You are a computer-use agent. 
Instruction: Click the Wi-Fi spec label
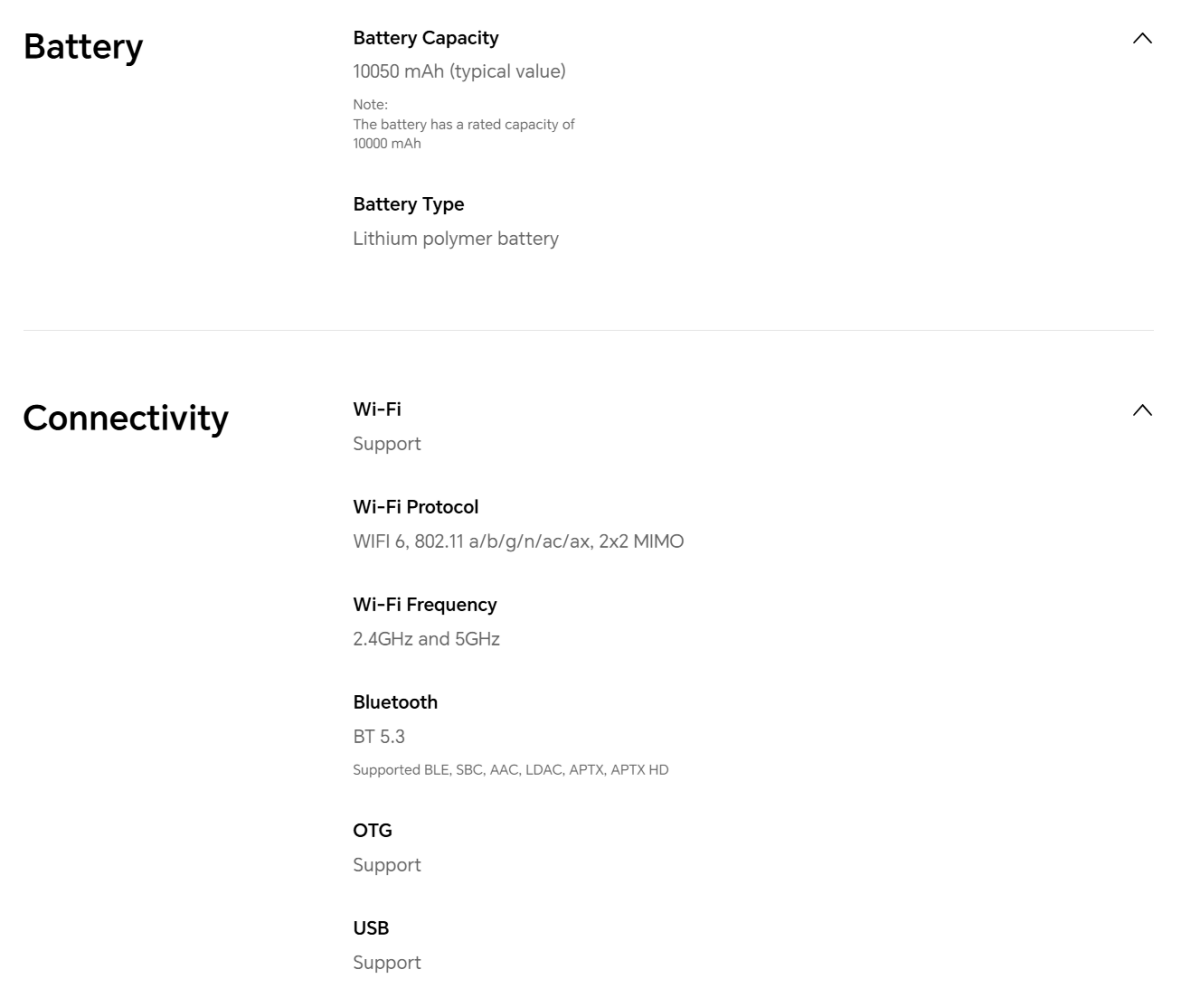pos(377,409)
